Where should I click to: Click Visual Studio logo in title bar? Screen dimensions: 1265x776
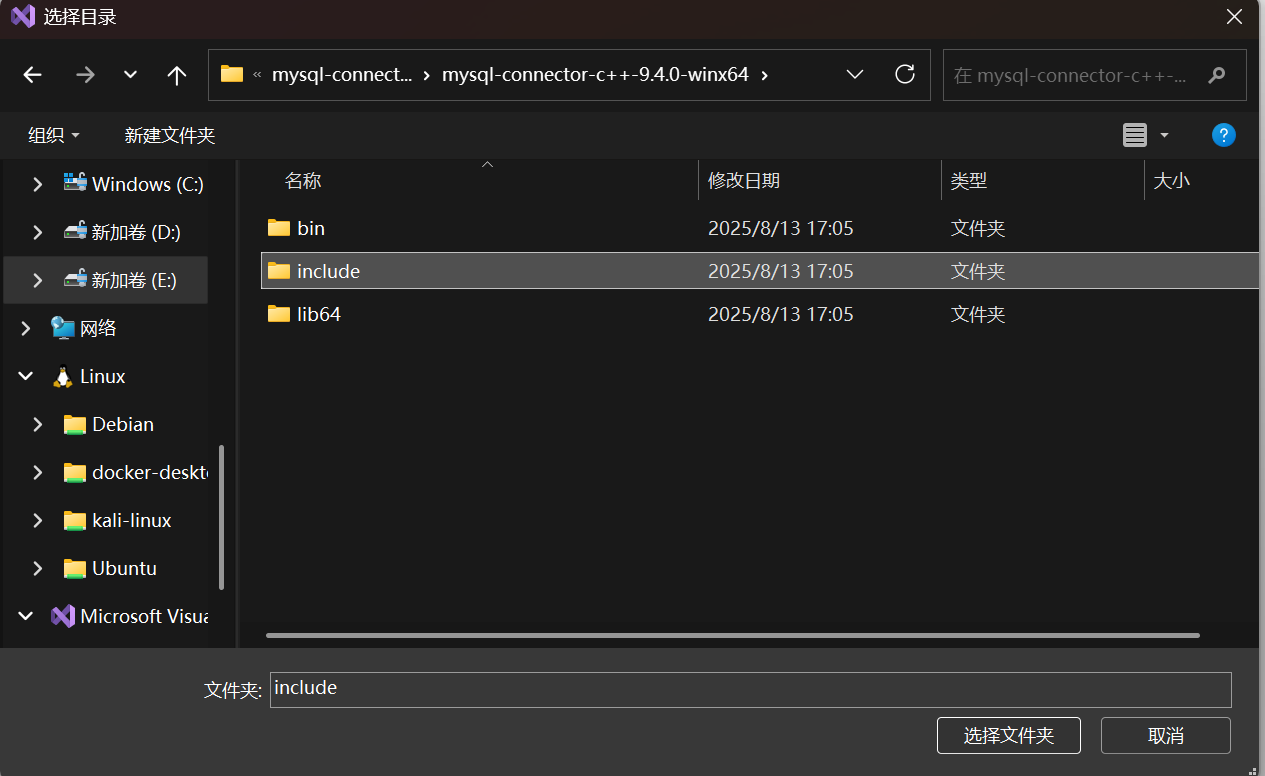[22, 17]
